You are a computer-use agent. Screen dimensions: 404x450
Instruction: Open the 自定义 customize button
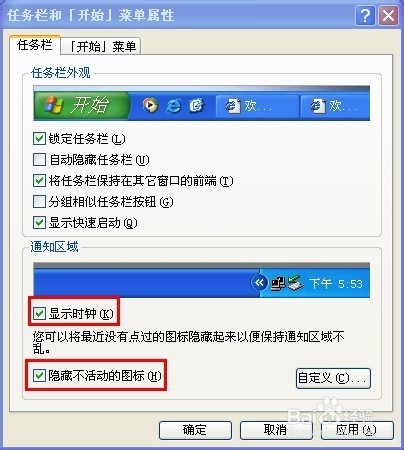click(x=333, y=378)
